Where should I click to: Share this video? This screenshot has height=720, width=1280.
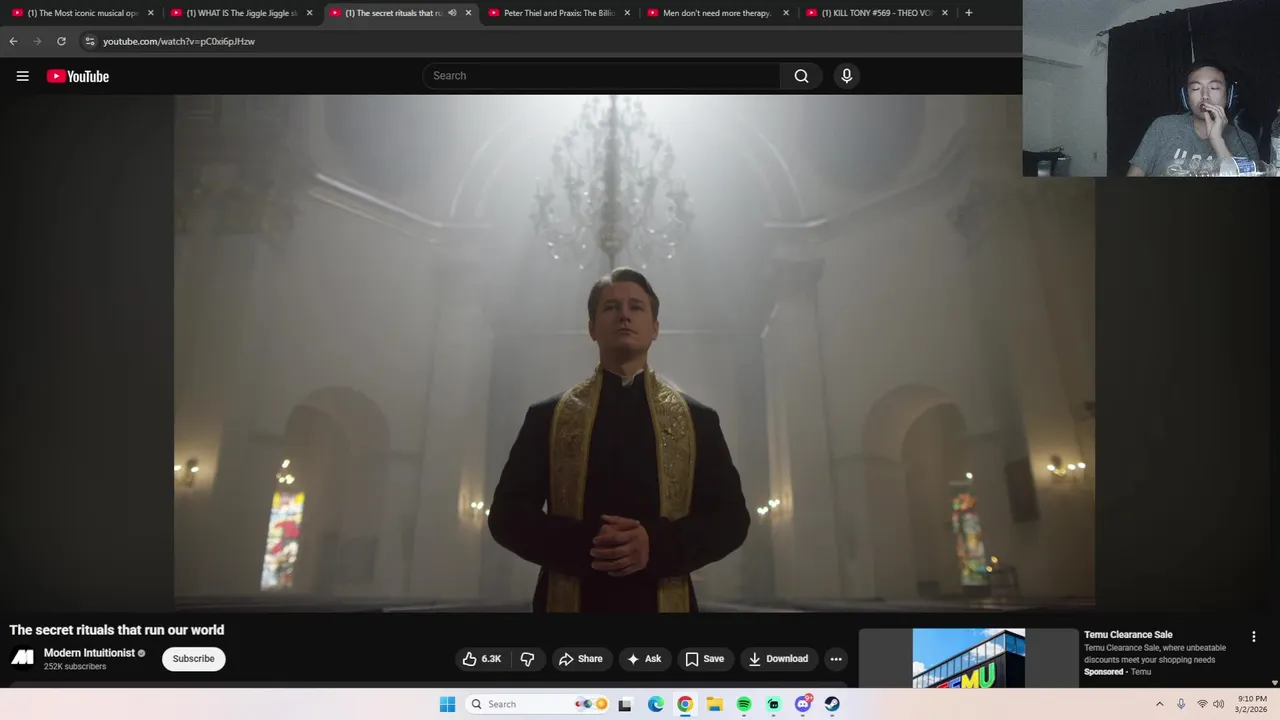pyautogui.click(x=580, y=659)
